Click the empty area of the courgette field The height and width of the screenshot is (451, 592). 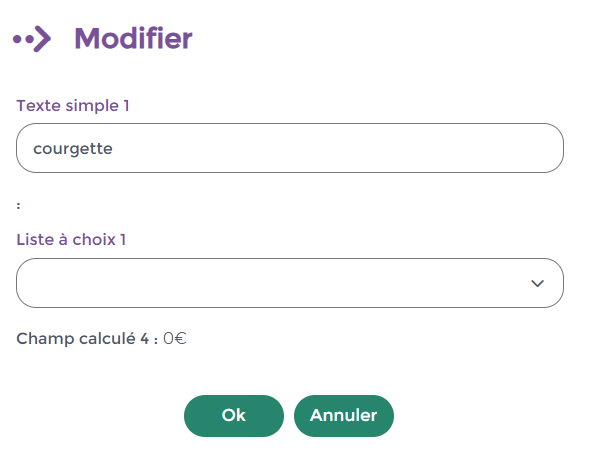336,148
